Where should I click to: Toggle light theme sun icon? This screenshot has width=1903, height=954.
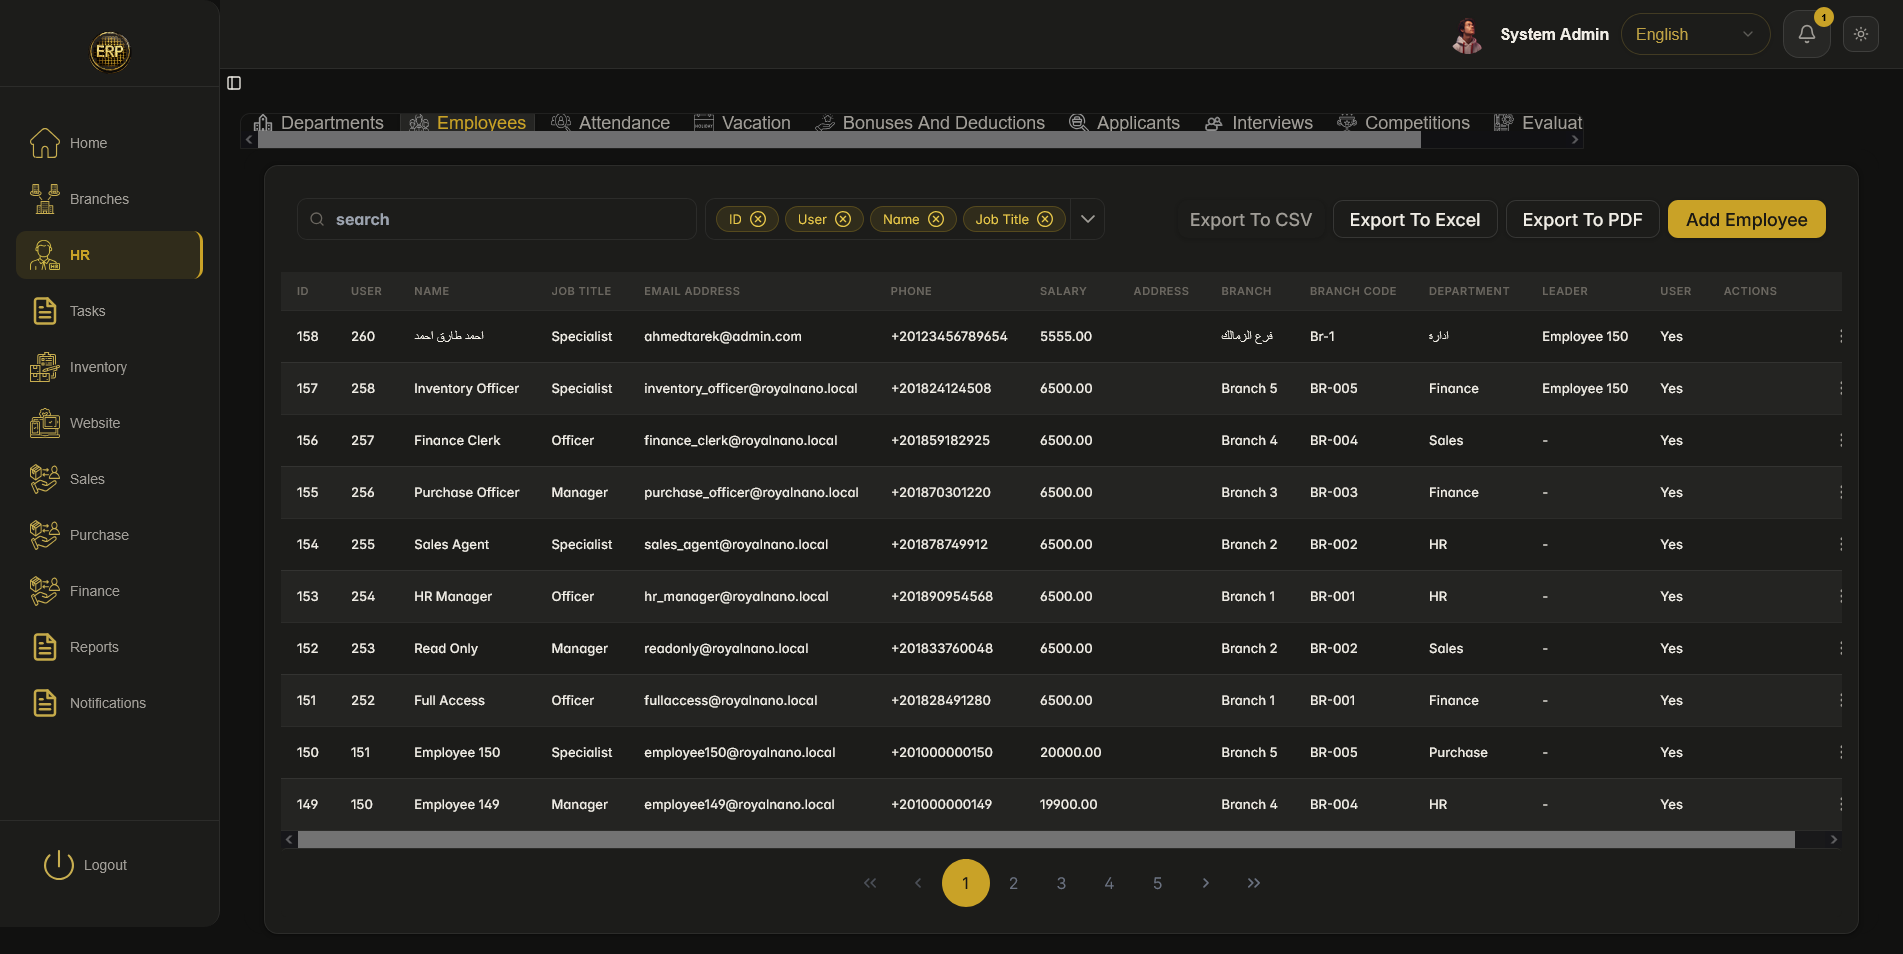pos(1860,34)
